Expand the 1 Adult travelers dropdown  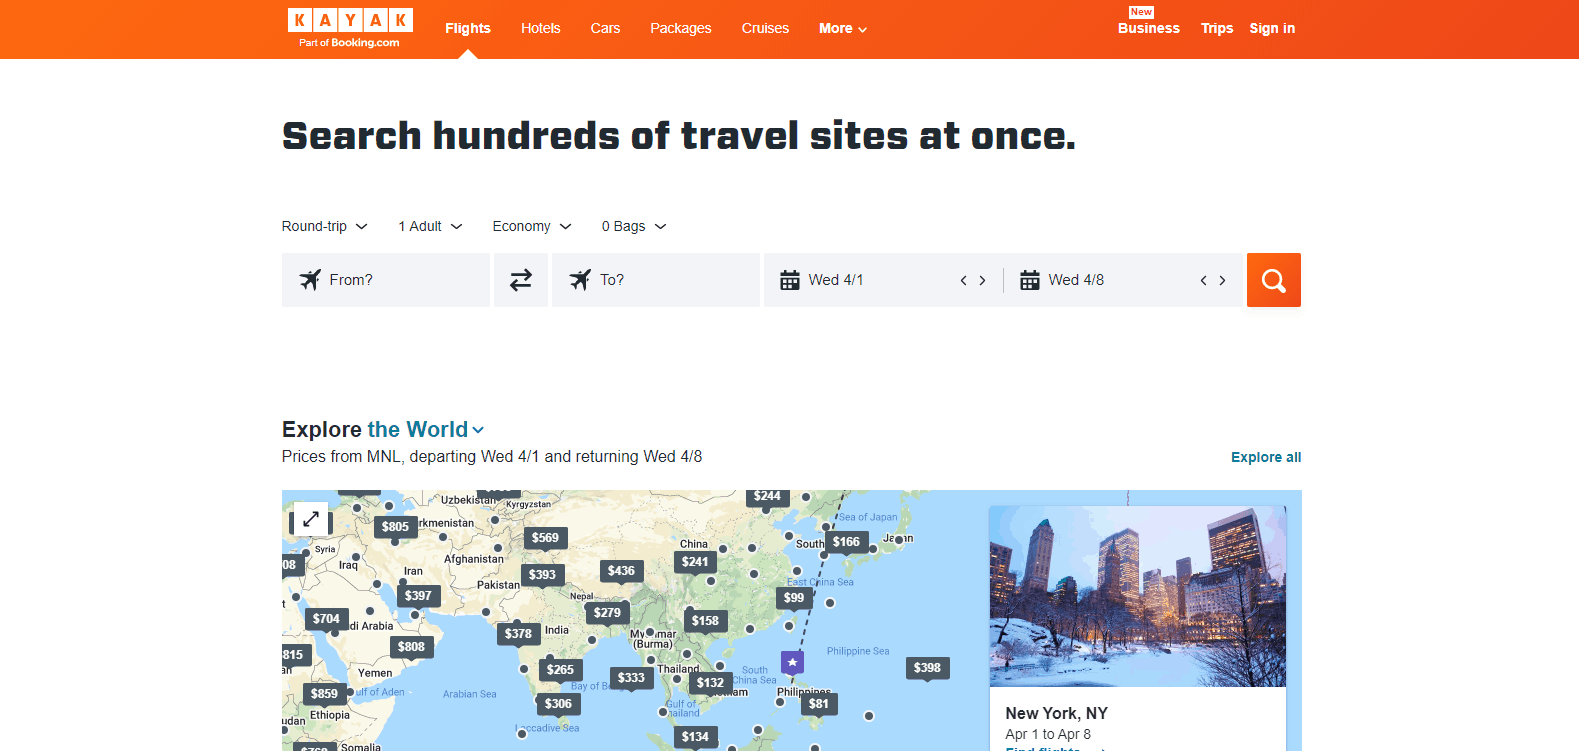pos(430,226)
